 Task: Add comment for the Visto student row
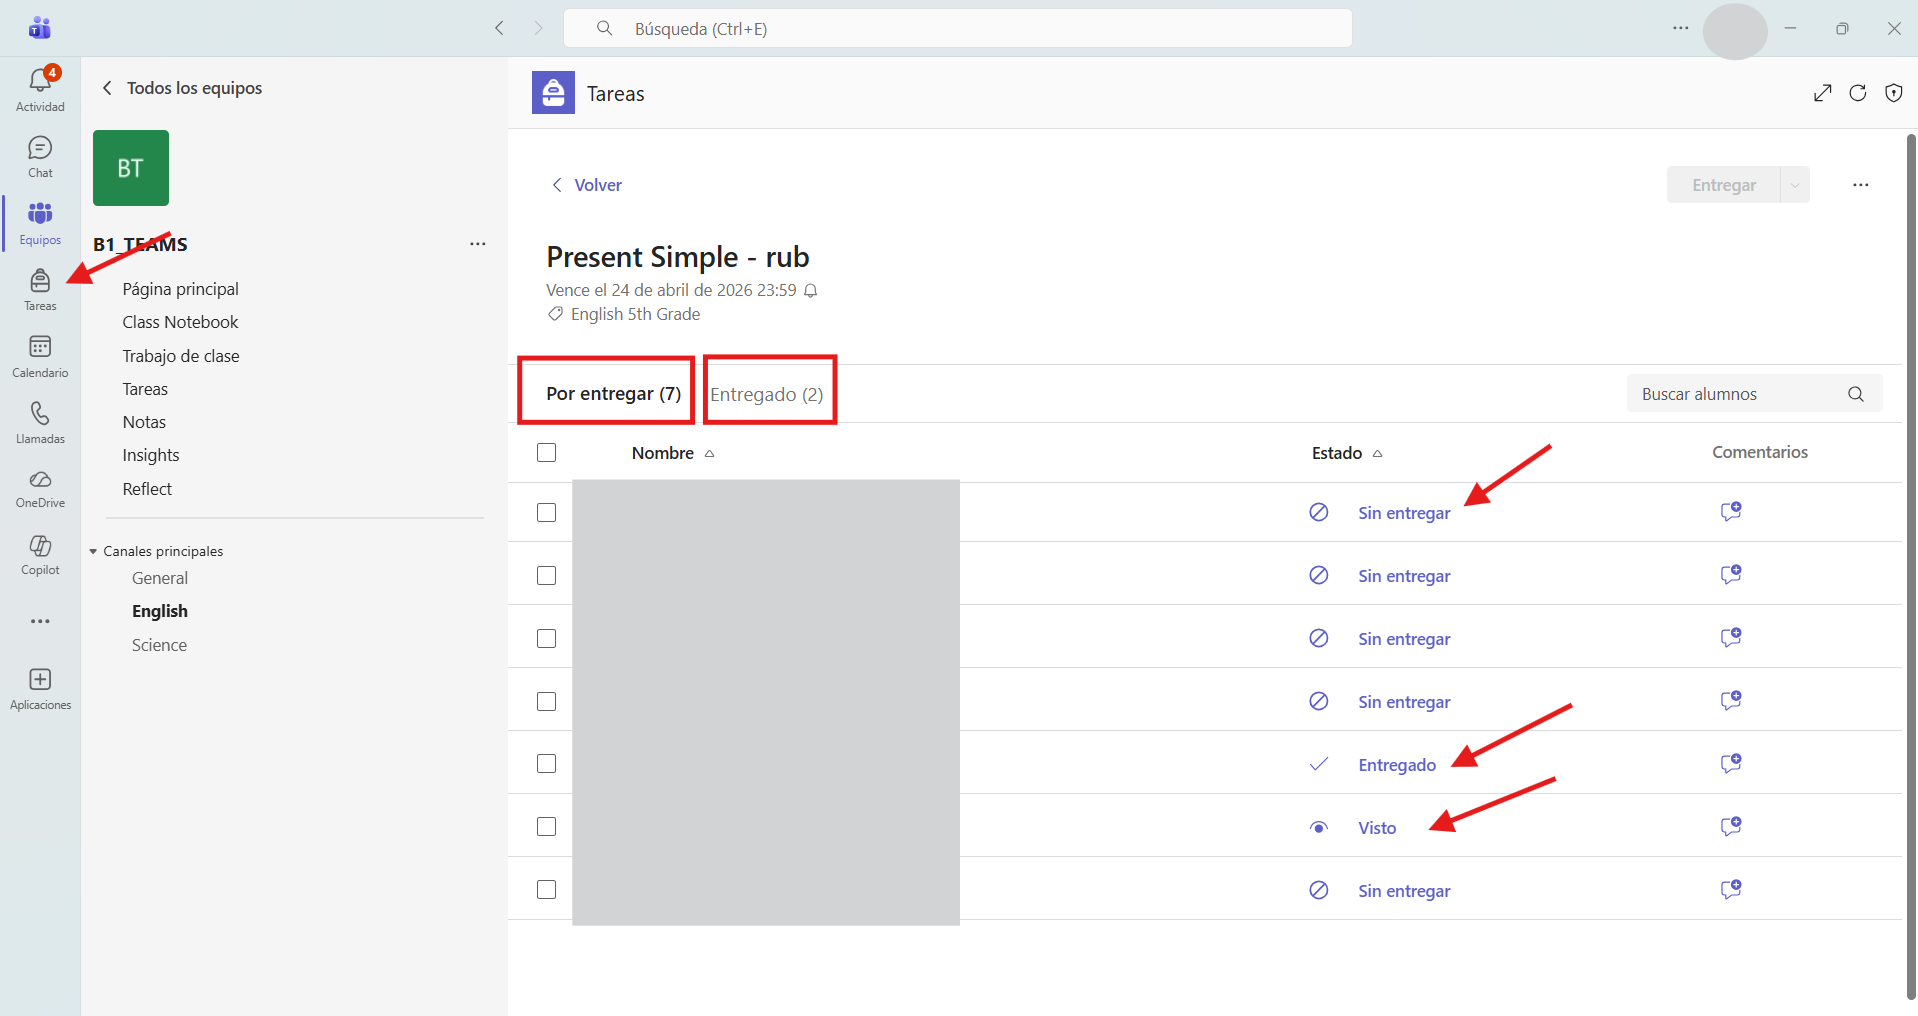pyautogui.click(x=1731, y=827)
